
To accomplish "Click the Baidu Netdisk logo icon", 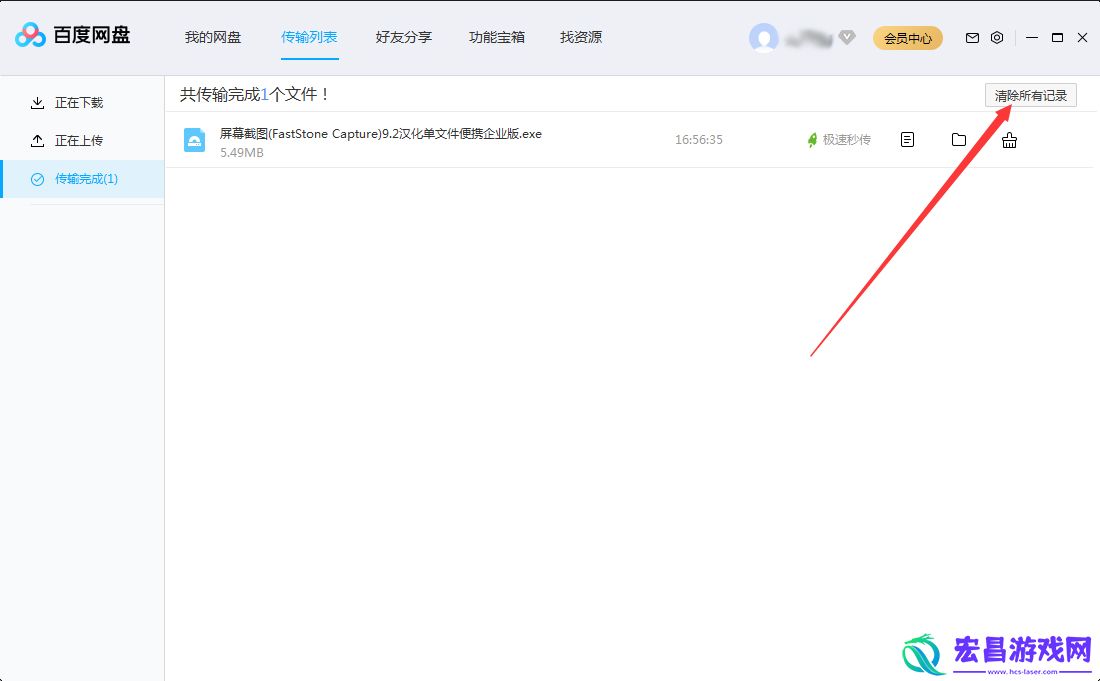I will (30, 35).
